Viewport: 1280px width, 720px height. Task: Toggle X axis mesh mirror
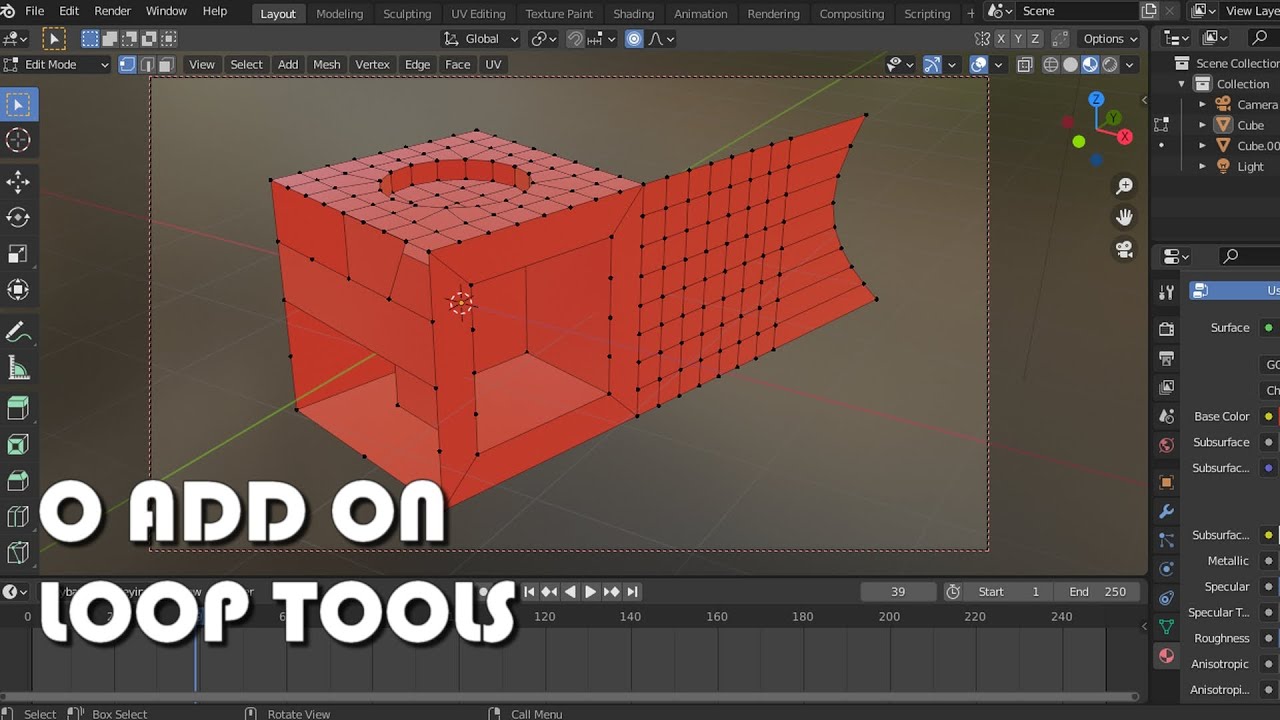(x=1001, y=39)
